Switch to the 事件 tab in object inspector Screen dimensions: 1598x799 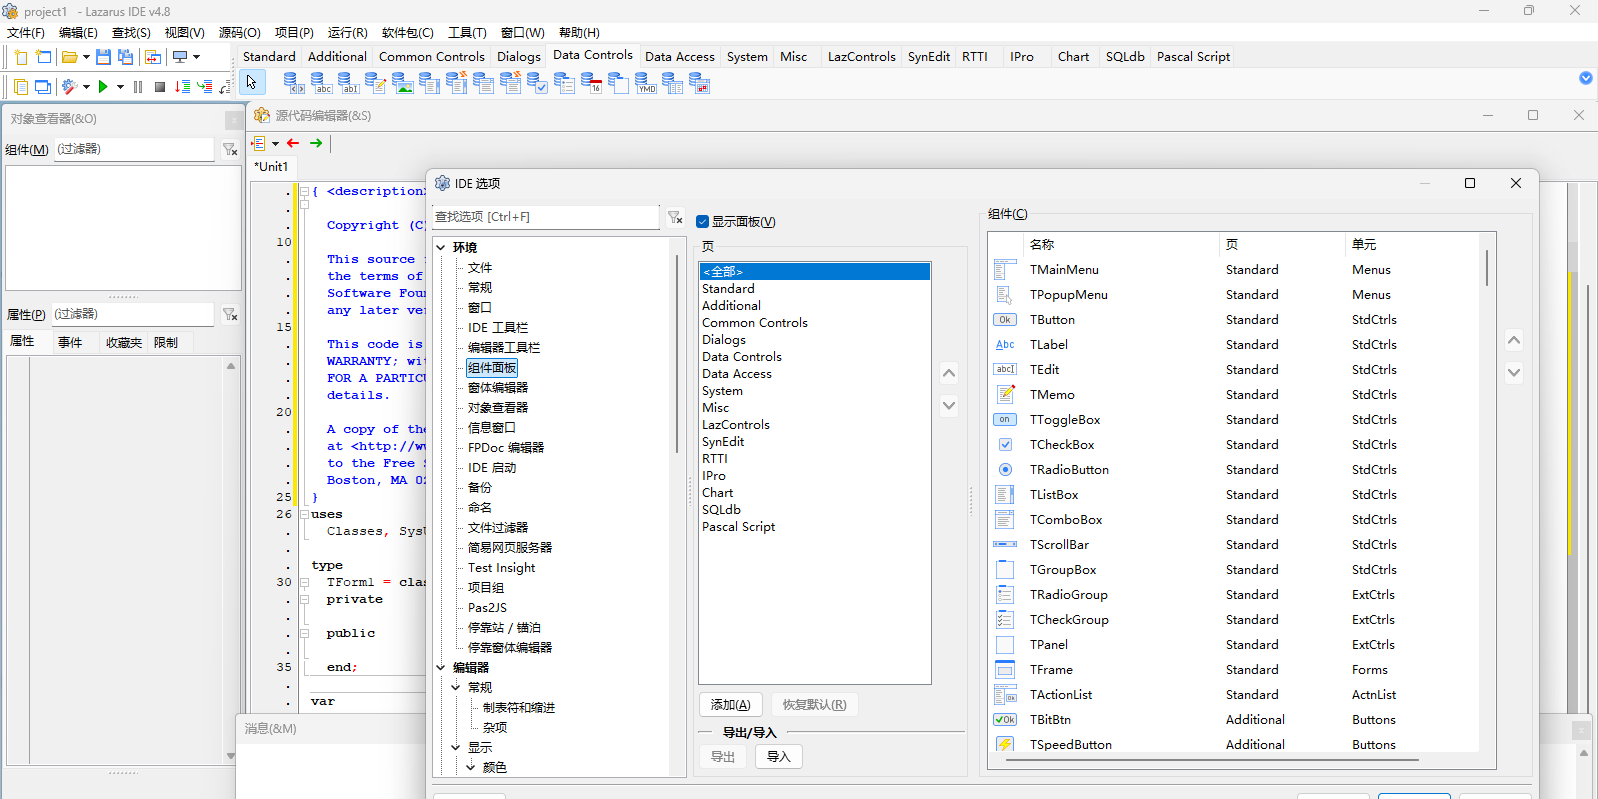[70, 342]
